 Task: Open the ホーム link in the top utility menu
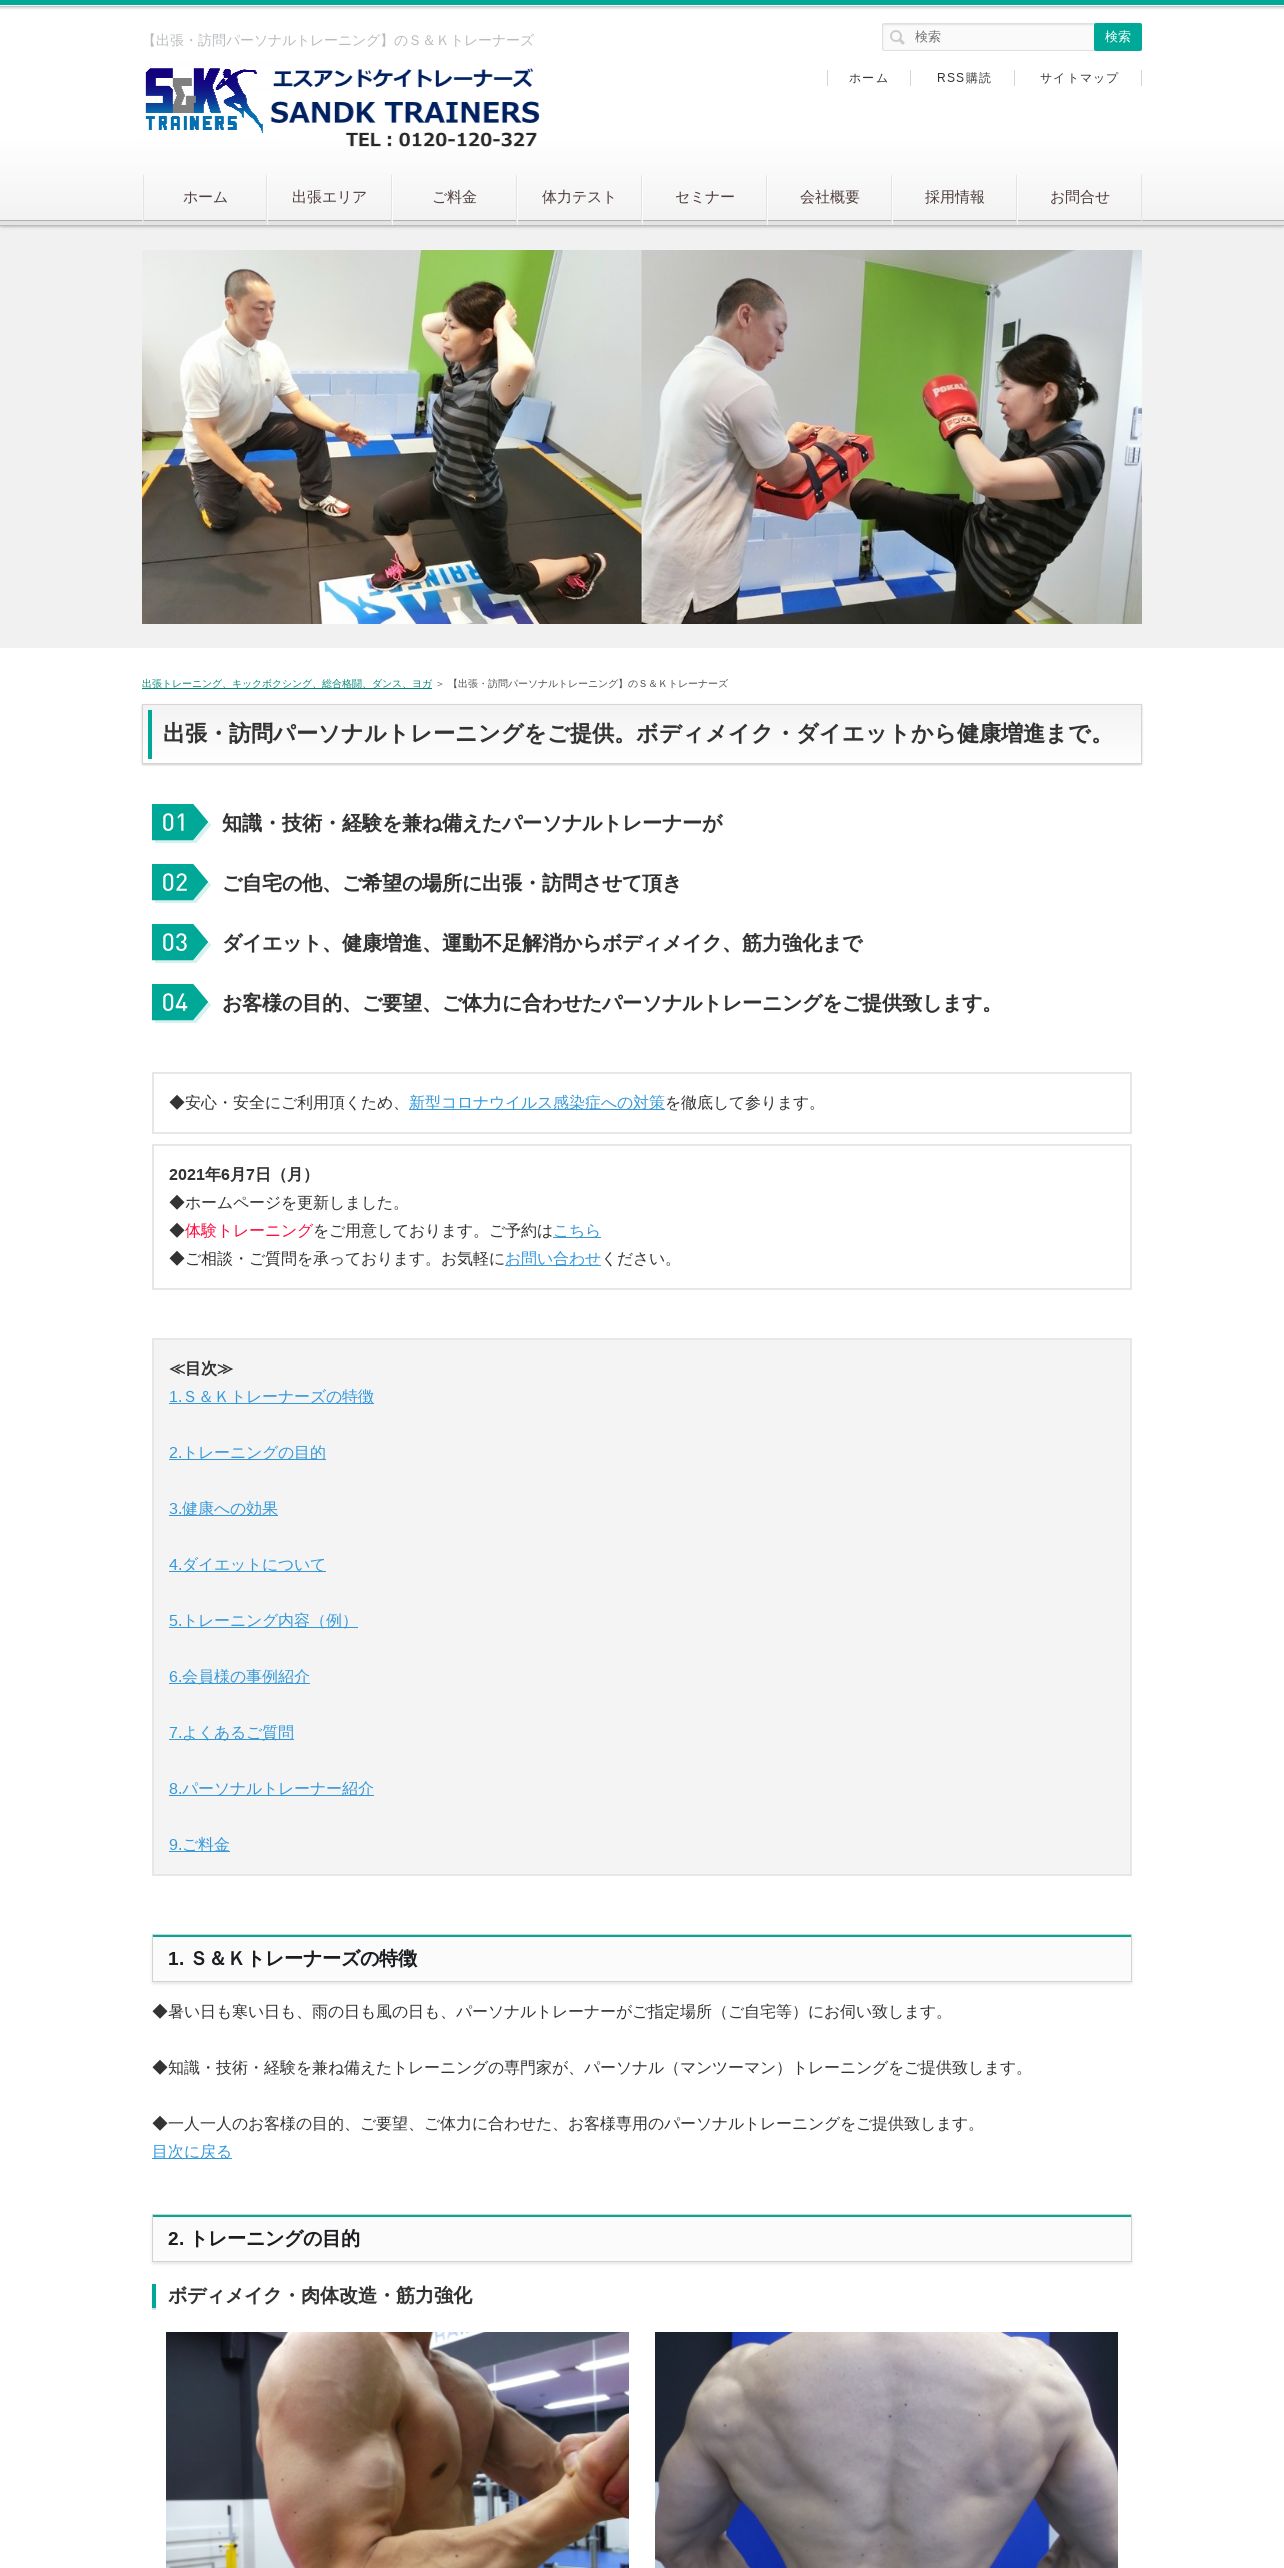point(868,78)
